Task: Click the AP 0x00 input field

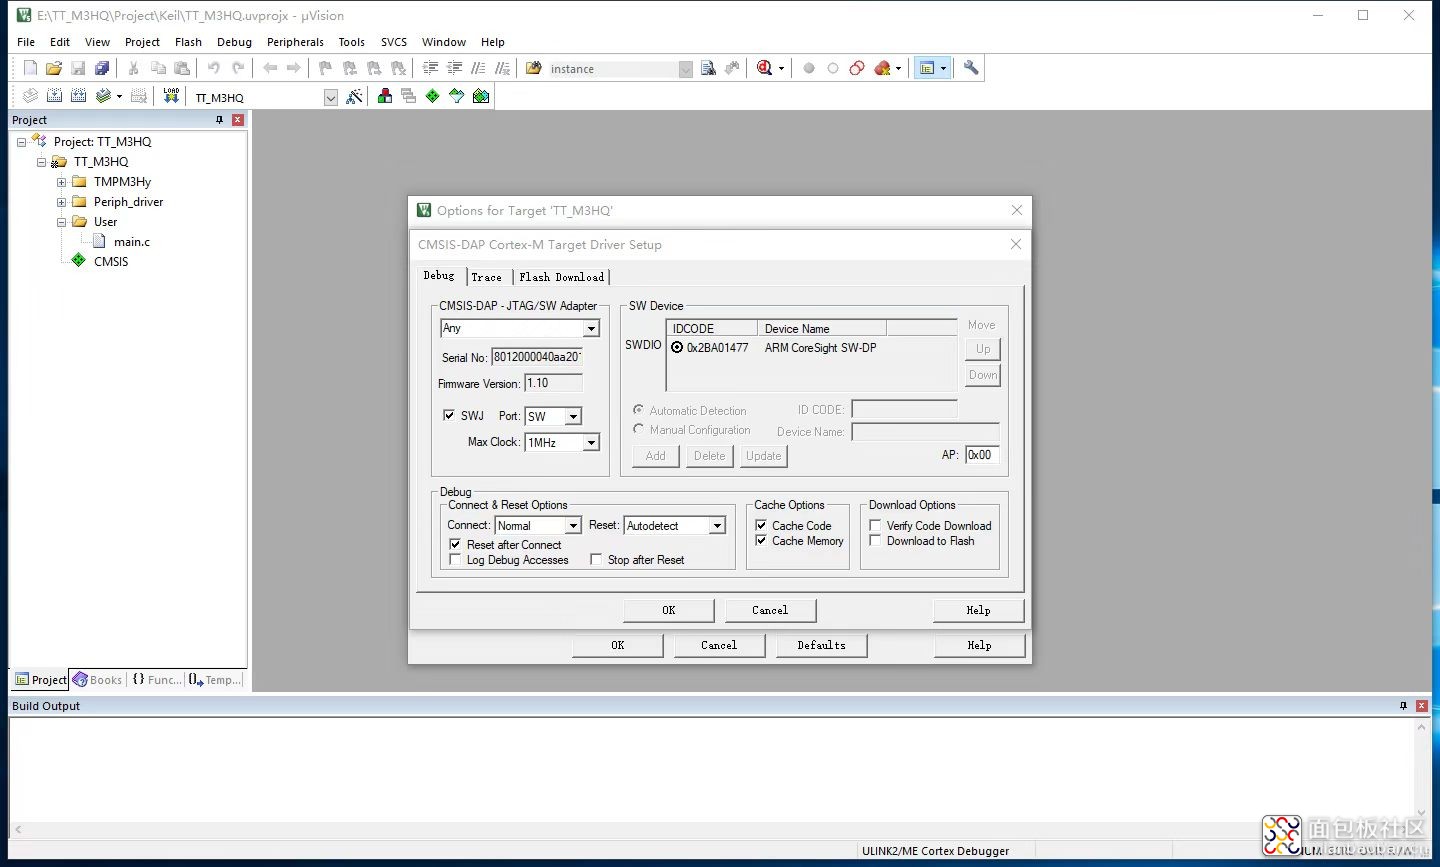Action: click(x=981, y=455)
